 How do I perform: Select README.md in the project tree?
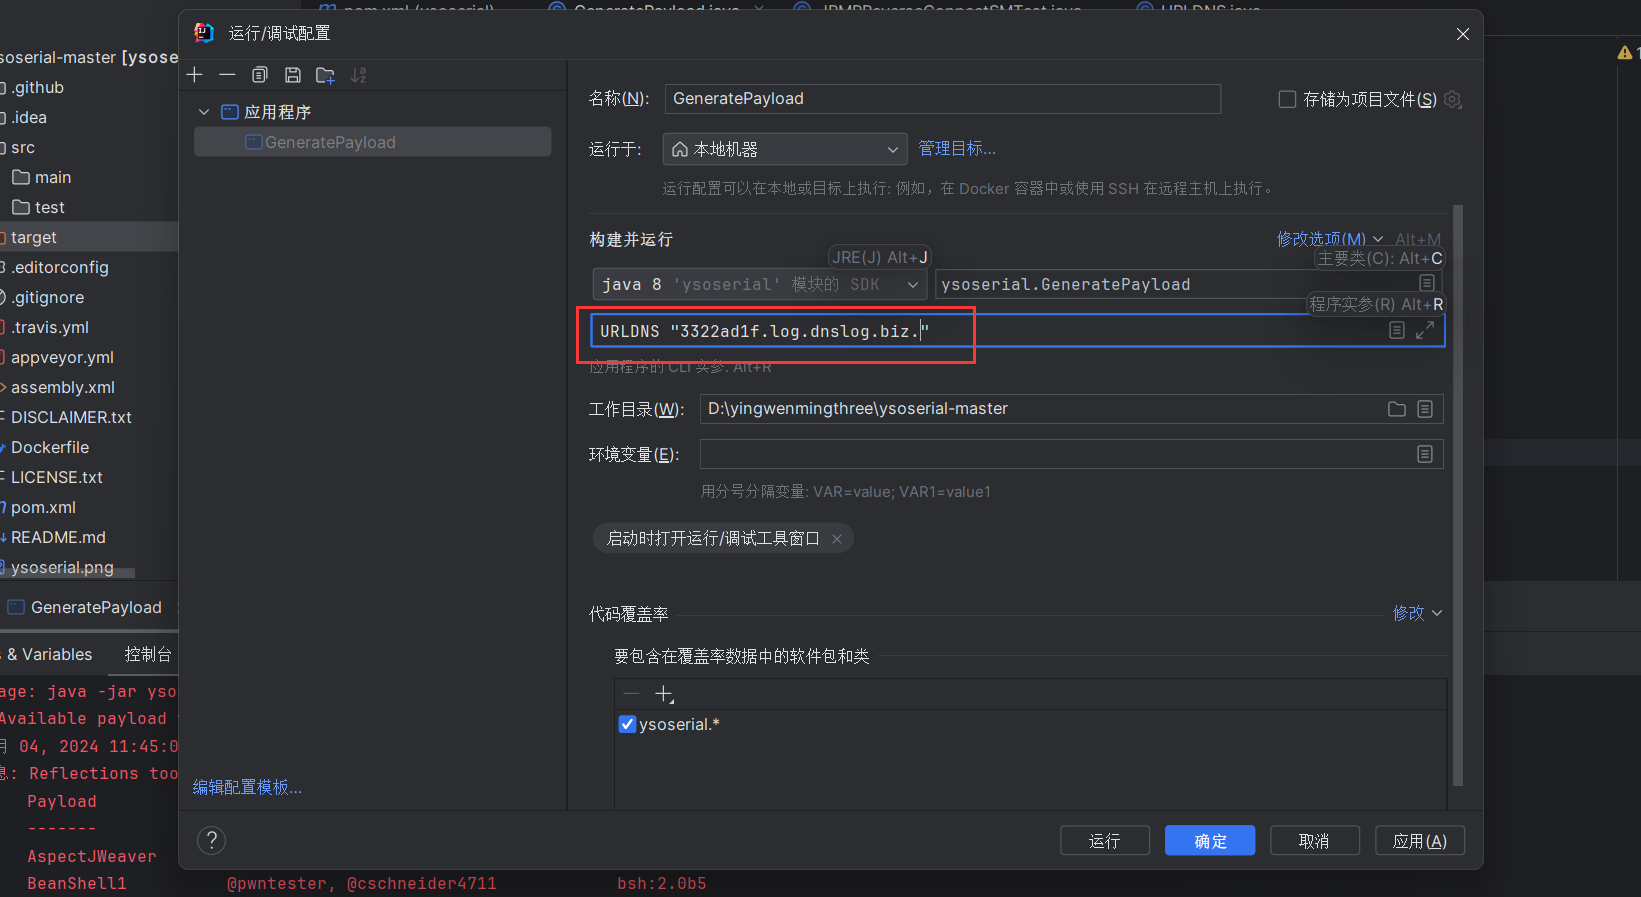click(x=57, y=537)
